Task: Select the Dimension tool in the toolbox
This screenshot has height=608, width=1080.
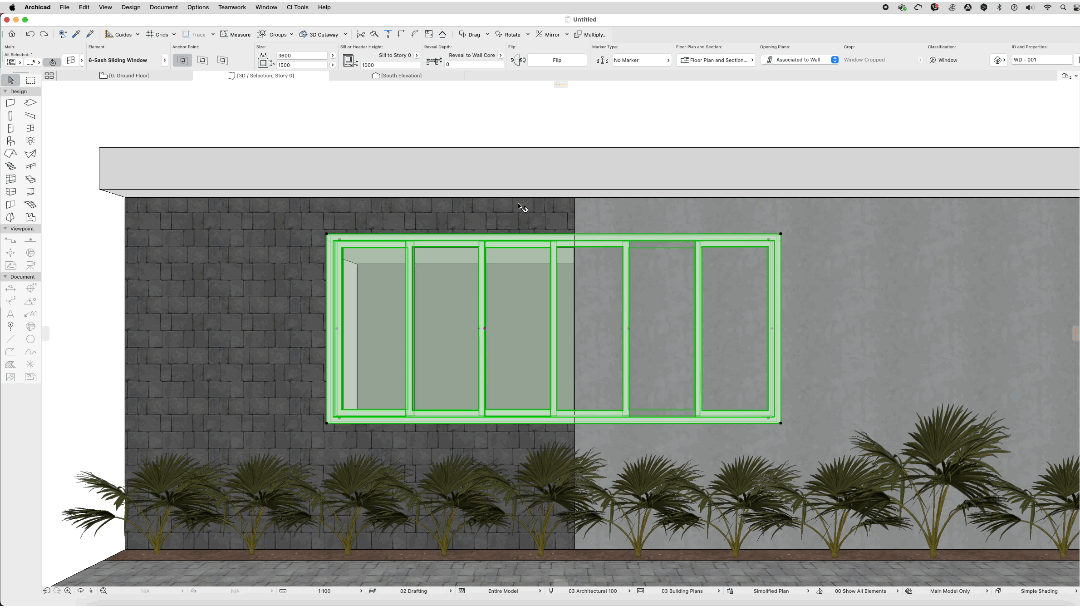Action: pos(10,289)
